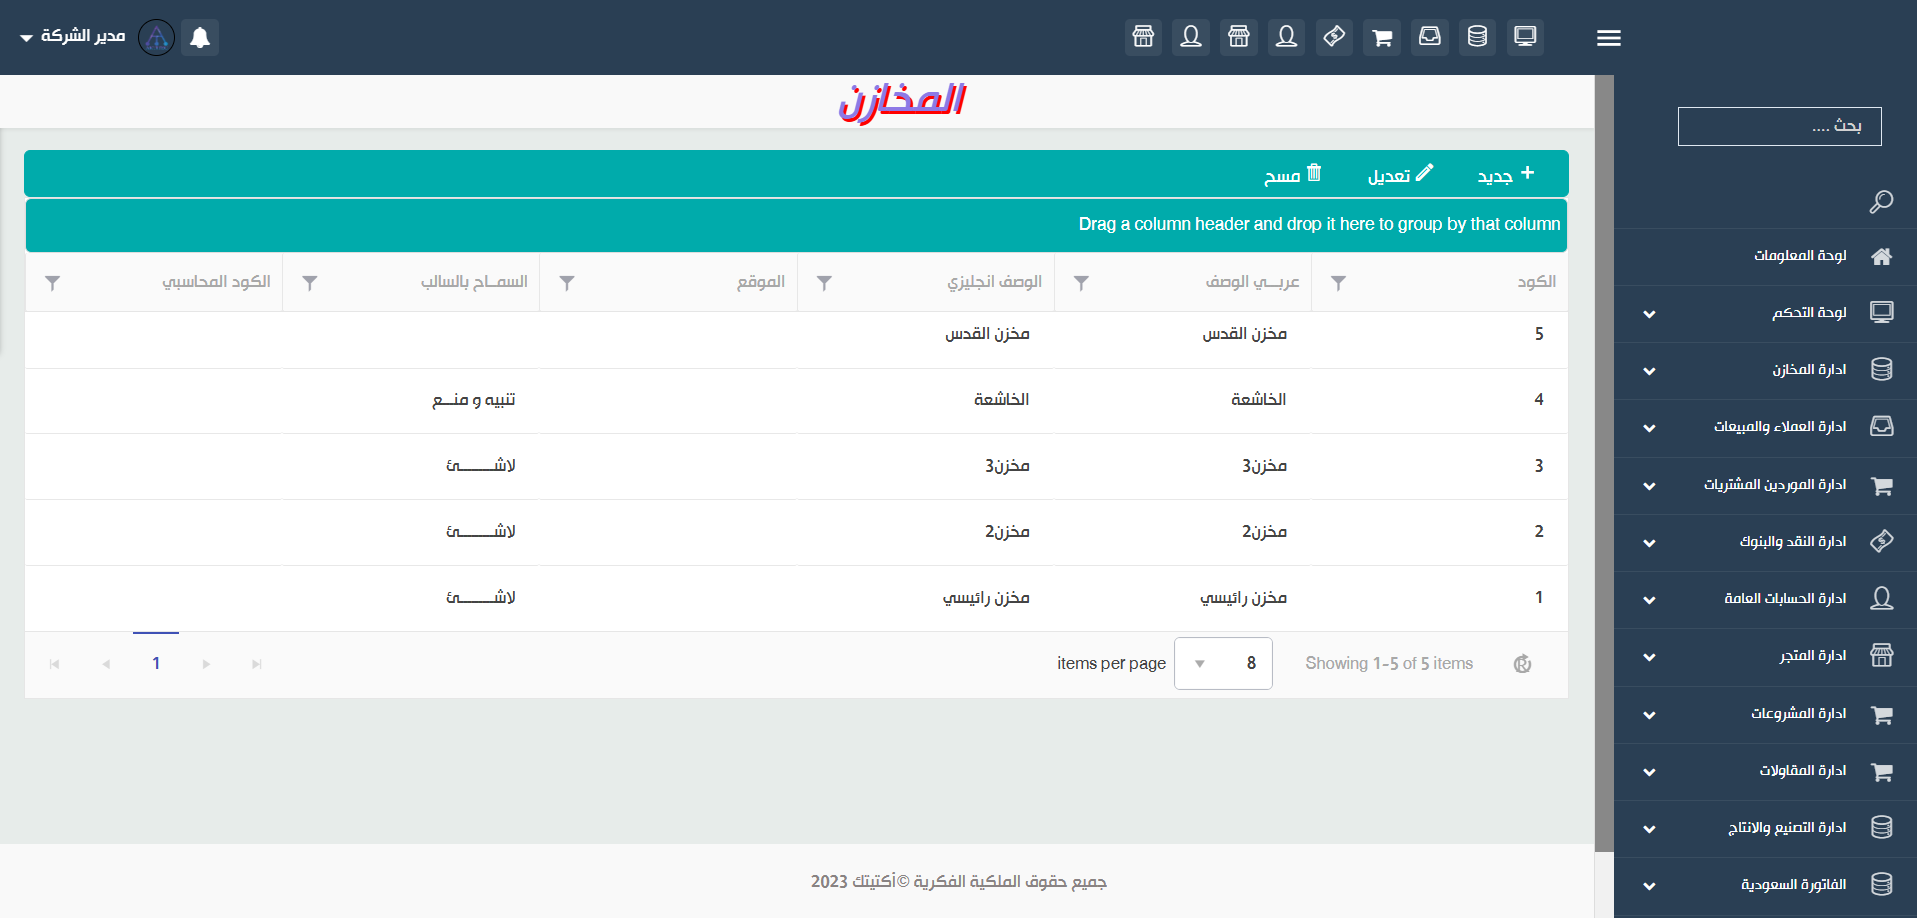1917x918 pixels.
Task: Expand لوحة التحكم chevron
Action: tap(1649, 314)
